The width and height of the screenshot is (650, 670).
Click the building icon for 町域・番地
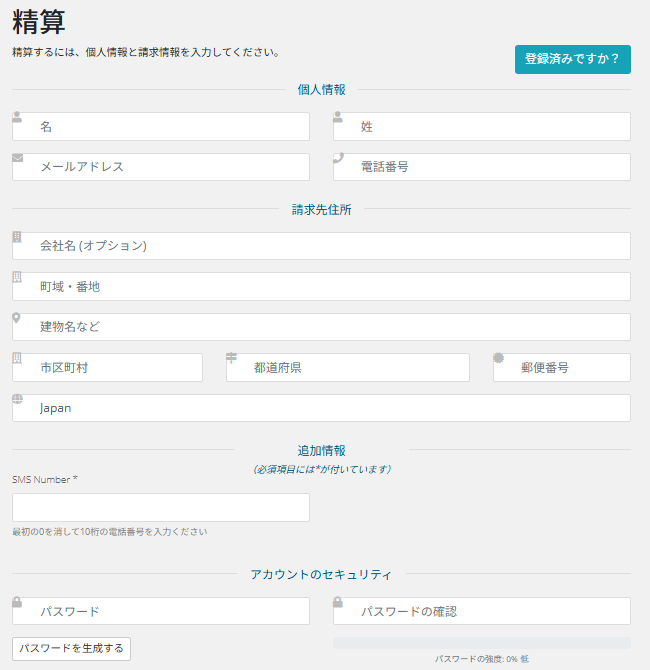pos(17,277)
